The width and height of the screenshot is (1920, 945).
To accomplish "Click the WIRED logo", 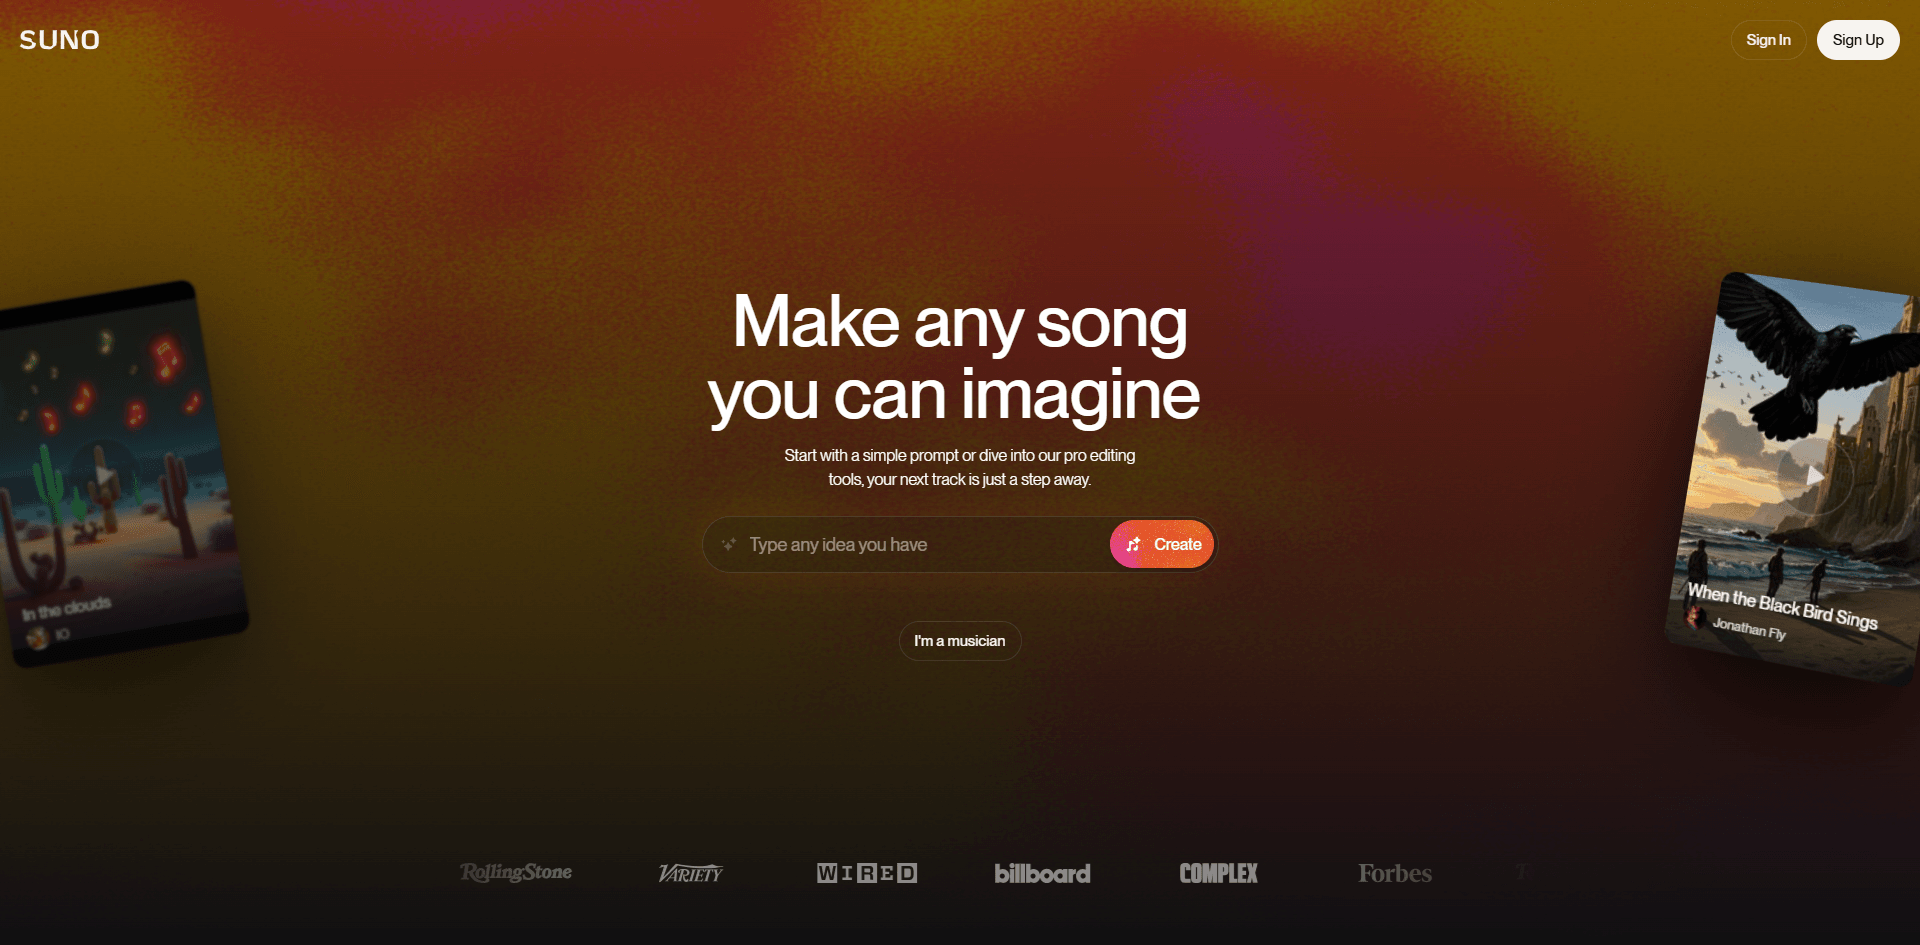I will (867, 873).
